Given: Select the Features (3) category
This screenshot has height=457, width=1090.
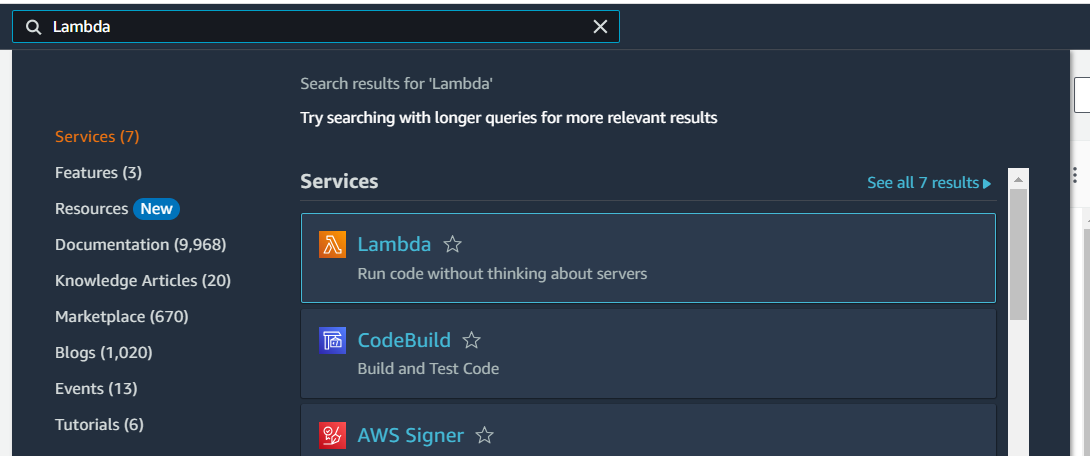Looking at the screenshot, I should pyautogui.click(x=98, y=172).
